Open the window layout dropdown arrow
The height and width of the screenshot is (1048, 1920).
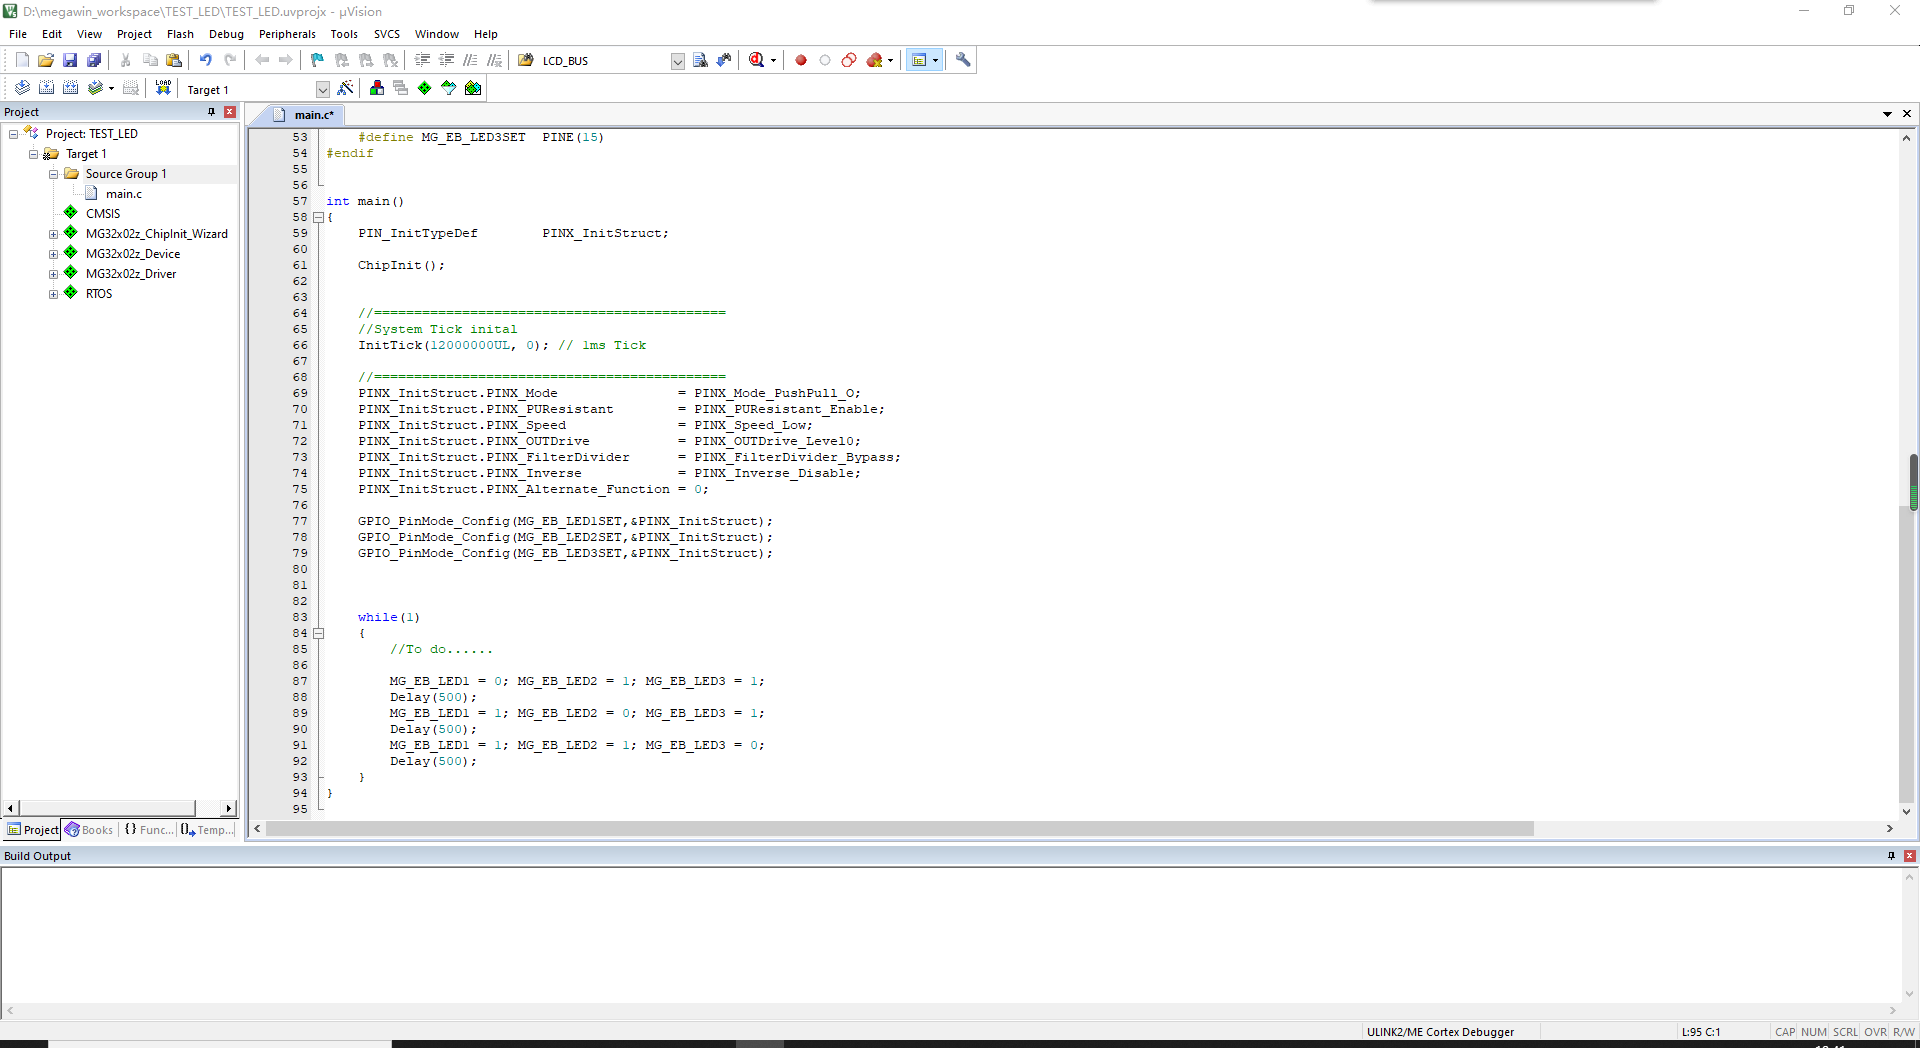[936, 60]
